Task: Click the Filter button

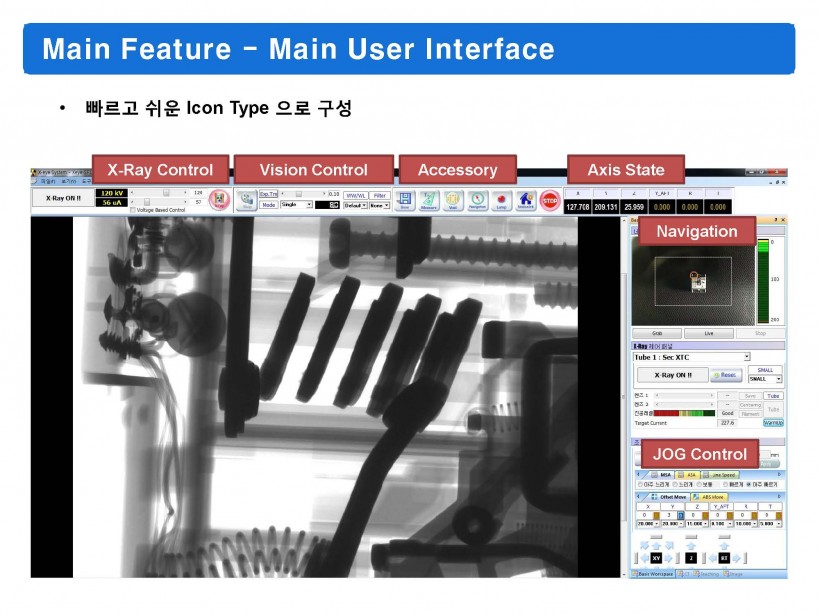Action: [380, 196]
